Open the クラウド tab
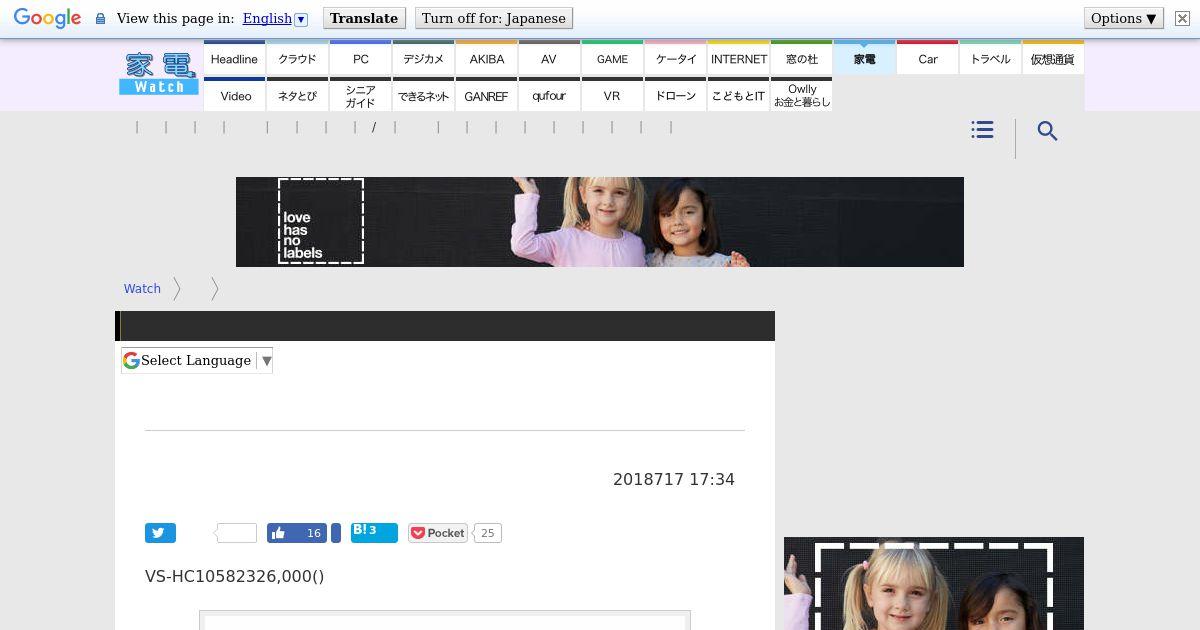Viewport: 1200px width, 630px height. click(297, 58)
